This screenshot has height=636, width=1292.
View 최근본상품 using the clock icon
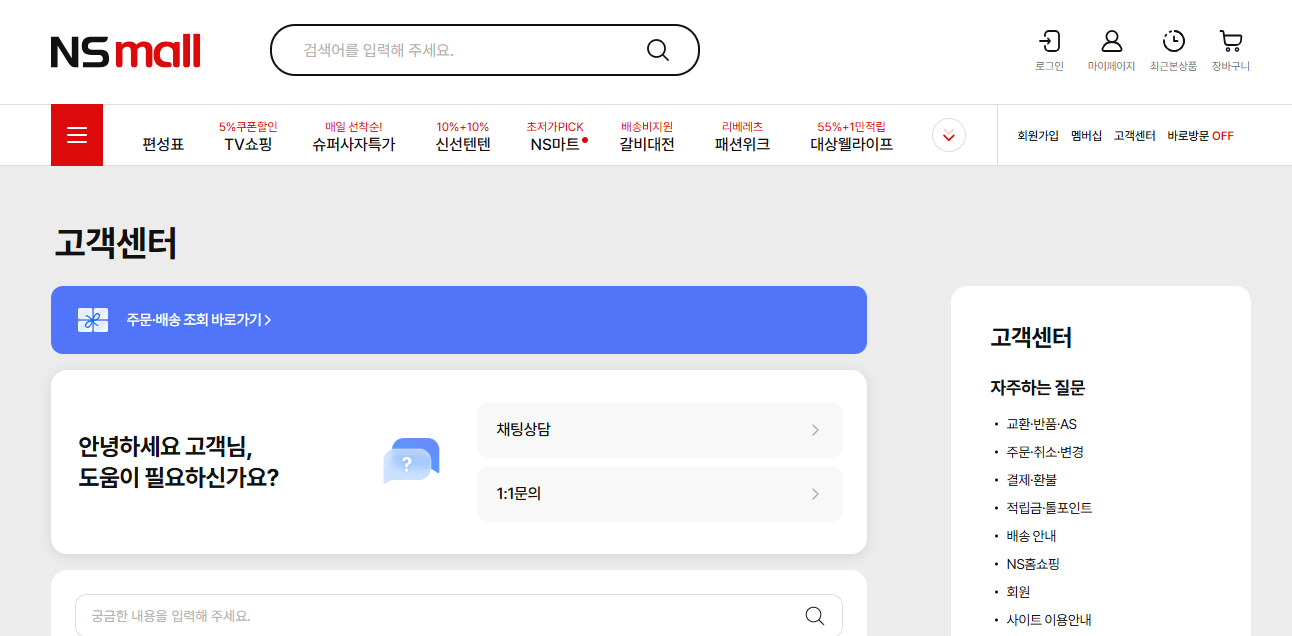(1171, 43)
